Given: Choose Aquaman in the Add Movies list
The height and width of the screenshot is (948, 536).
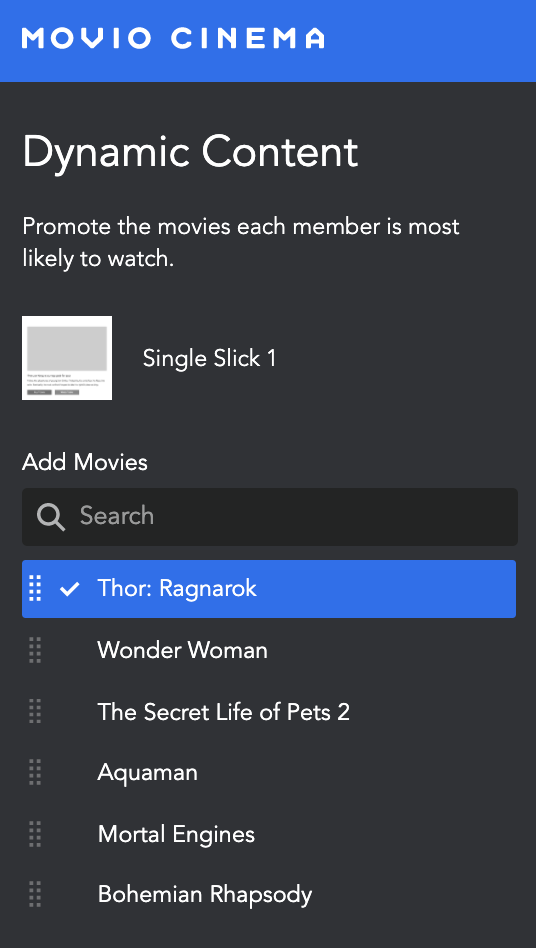Looking at the screenshot, I should point(269,773).
